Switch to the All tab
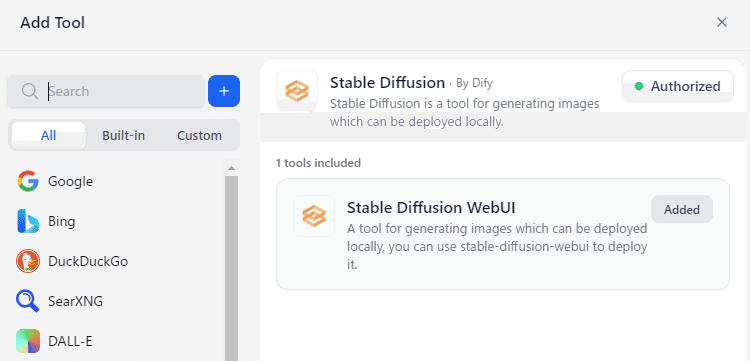This screenshot has height=361, width=750. [48, 135]
